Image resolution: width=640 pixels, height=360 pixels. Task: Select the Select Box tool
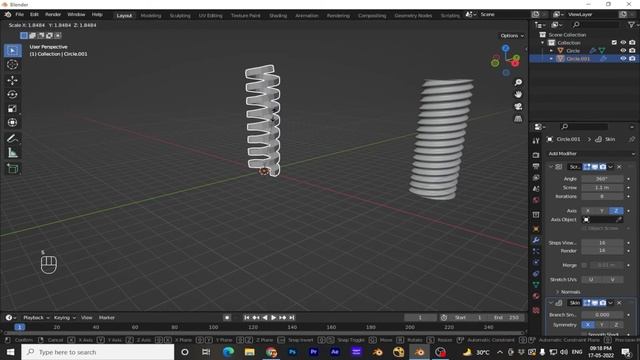pos(12,51)
